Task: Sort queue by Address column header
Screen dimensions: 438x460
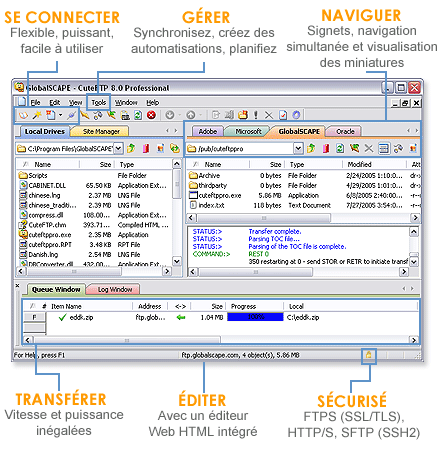Action: pyautogui.click(x=150, y=306)
